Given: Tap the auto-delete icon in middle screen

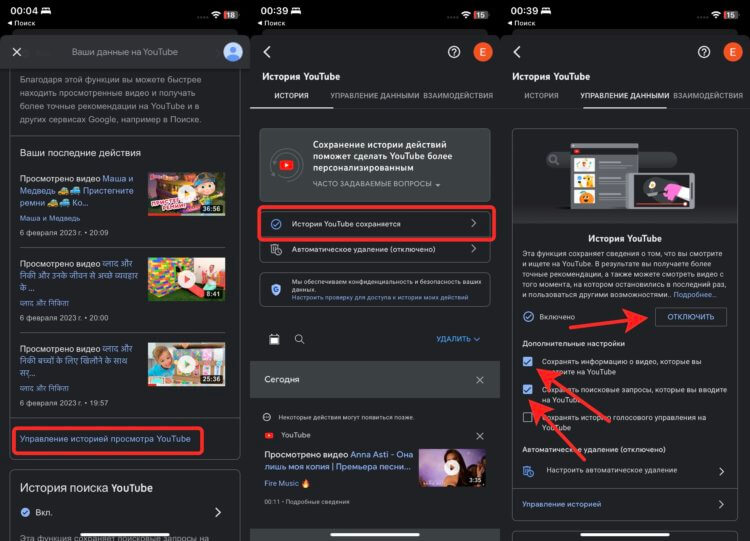Looking at the screenshot, I should (276, 249).
